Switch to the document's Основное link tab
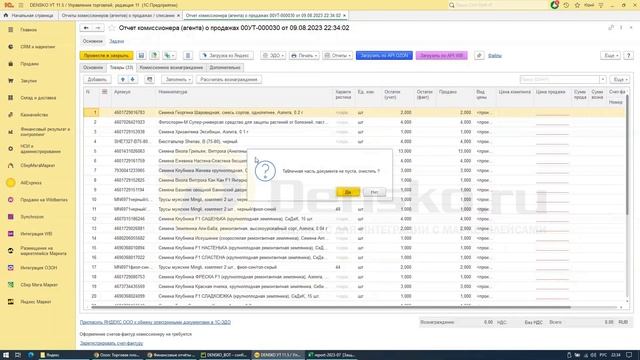Viewport: 640px width, 360px height. [x=93, y=41]
